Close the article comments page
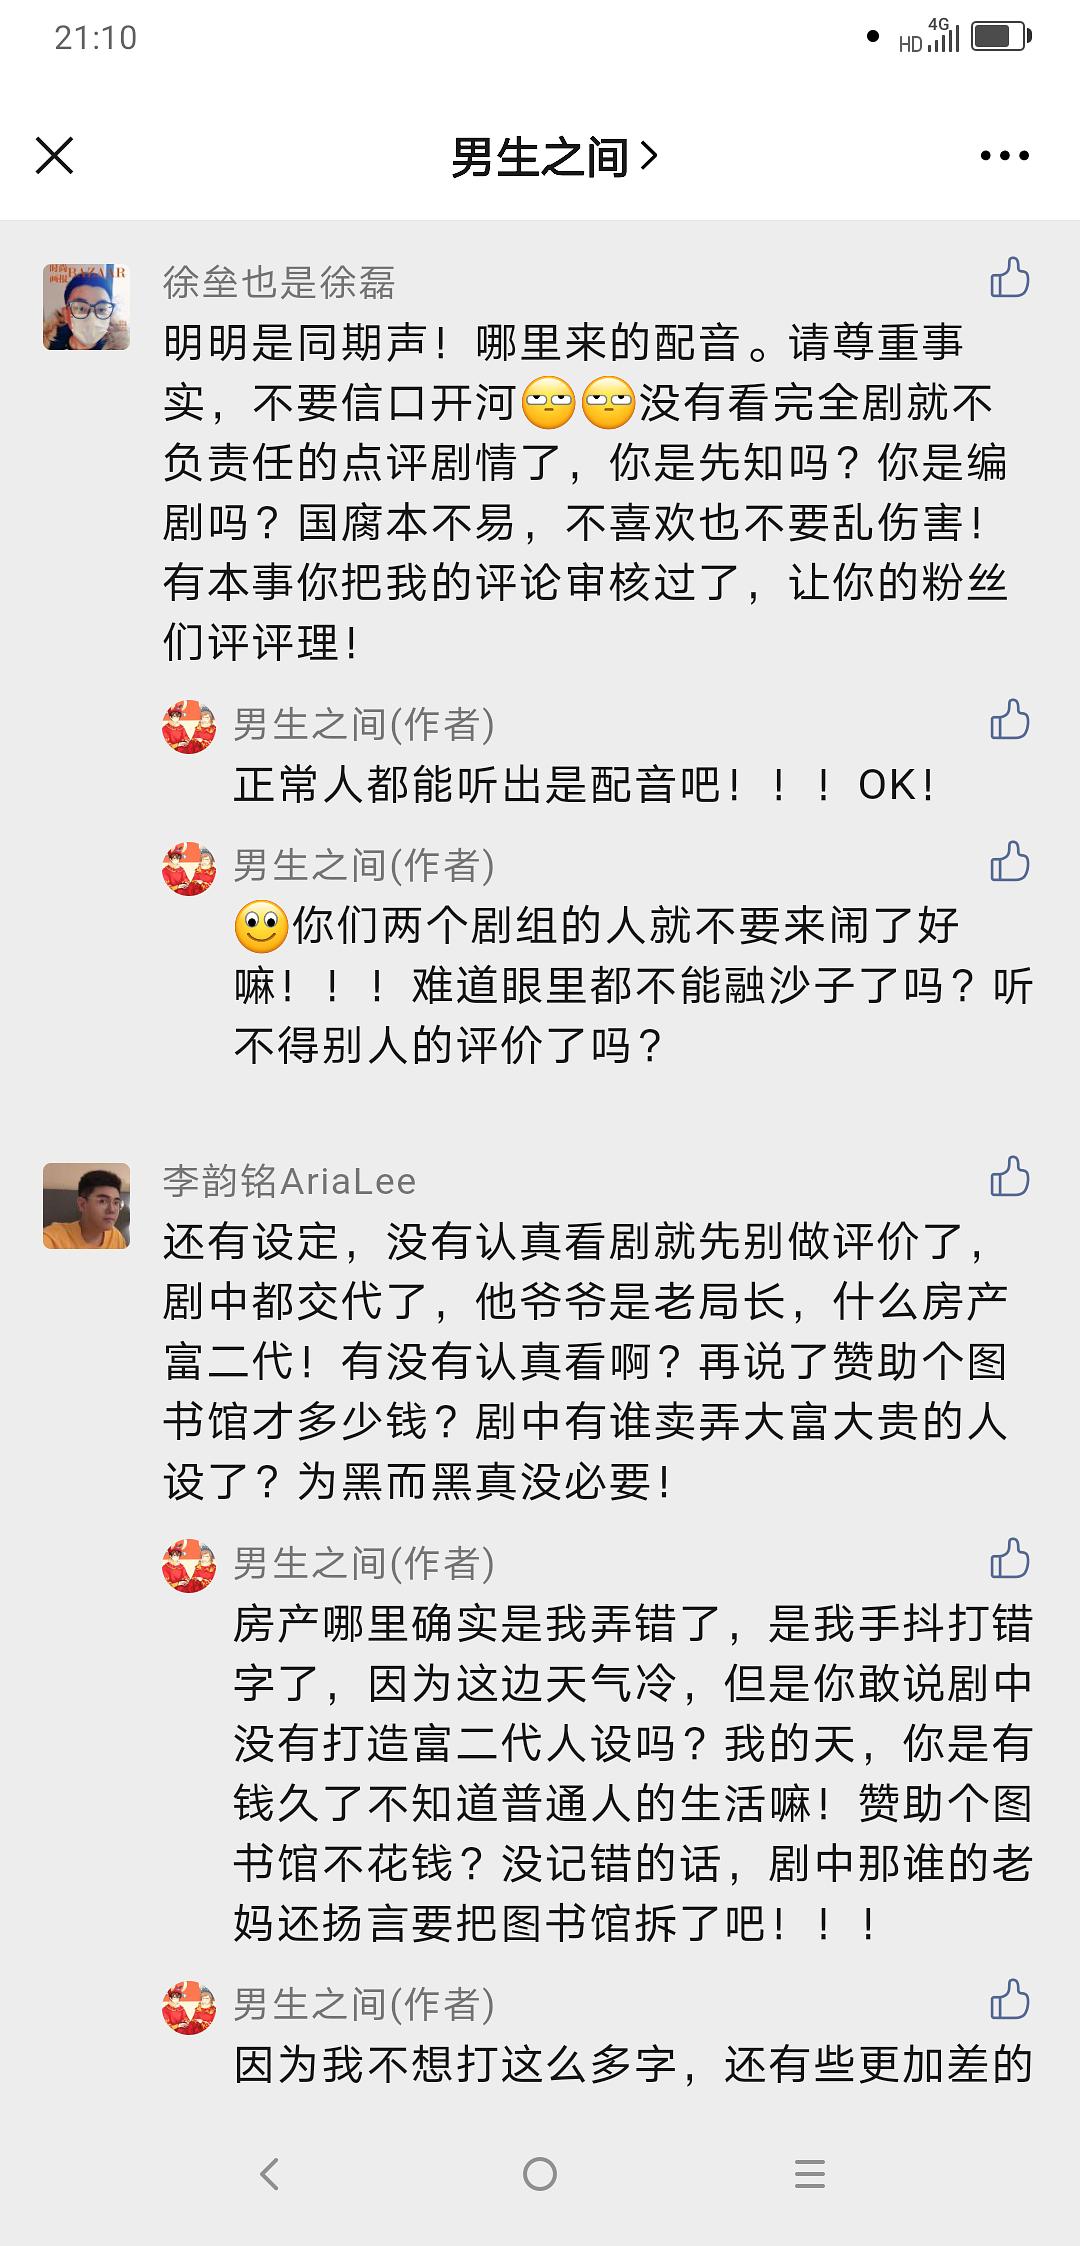Screen dimensions: 1080x2246 pyautogui.click(x=54, y=156)
